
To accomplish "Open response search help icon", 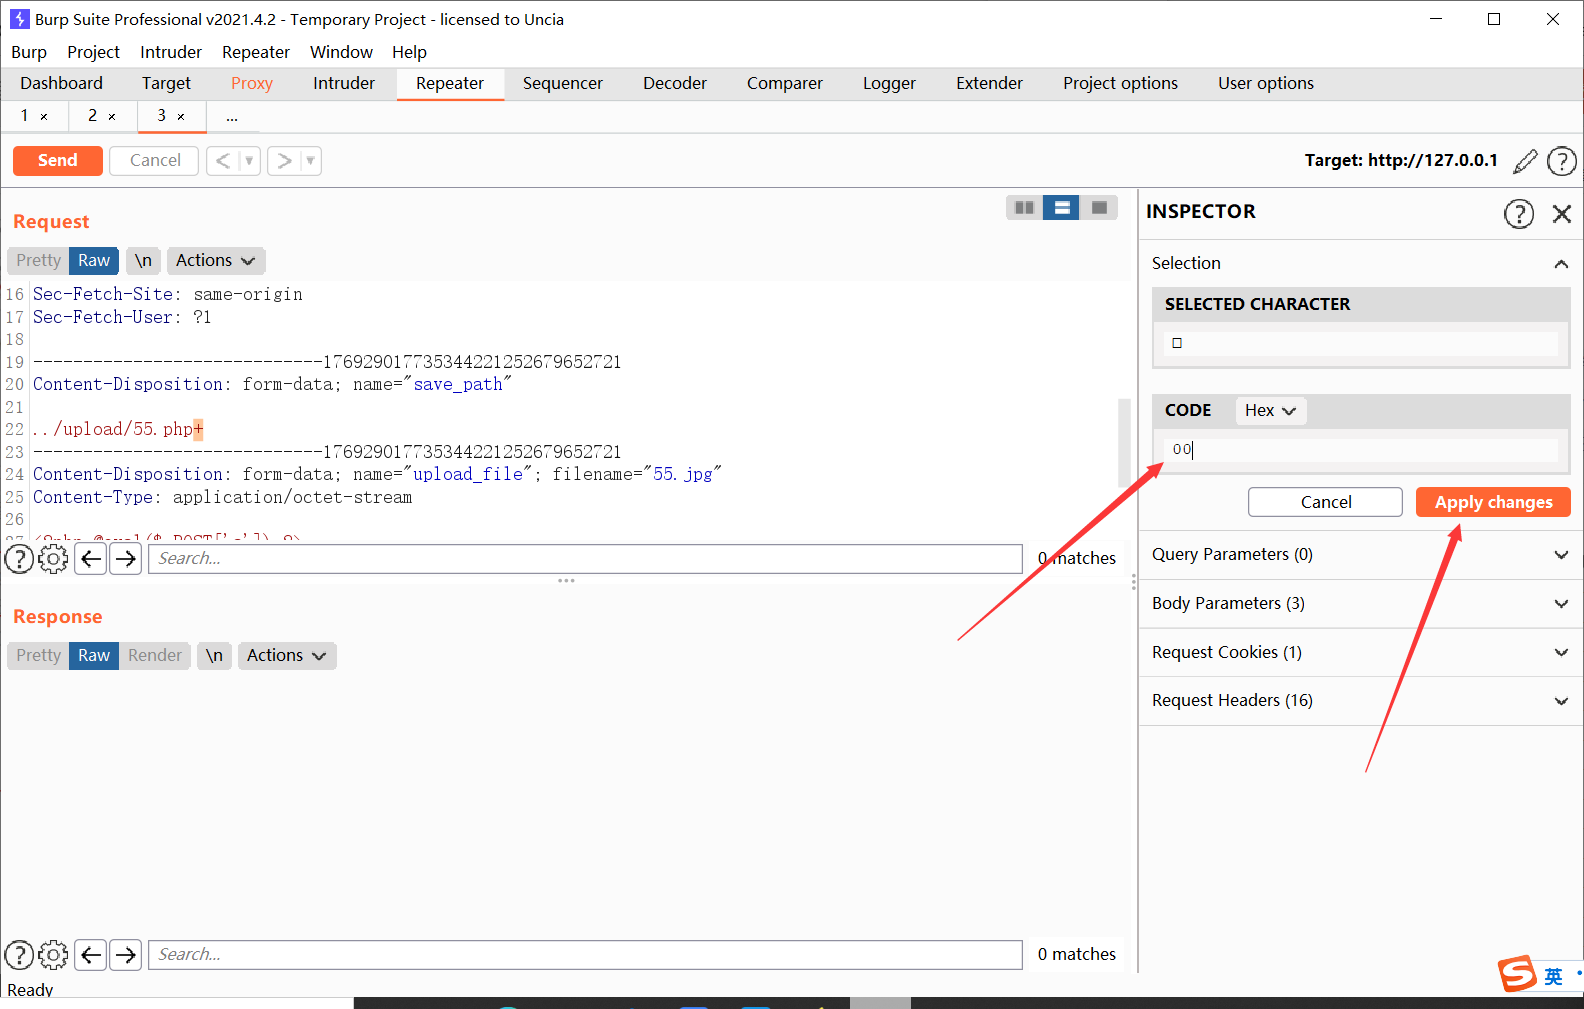I will tap(19, 955).
